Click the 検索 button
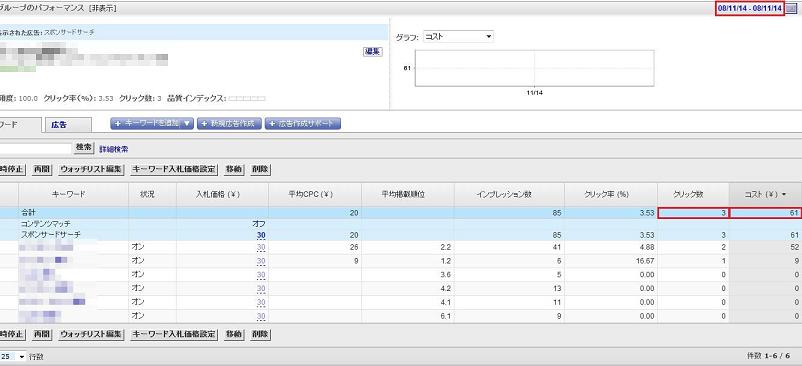802x366 pixels. [84, 148]
